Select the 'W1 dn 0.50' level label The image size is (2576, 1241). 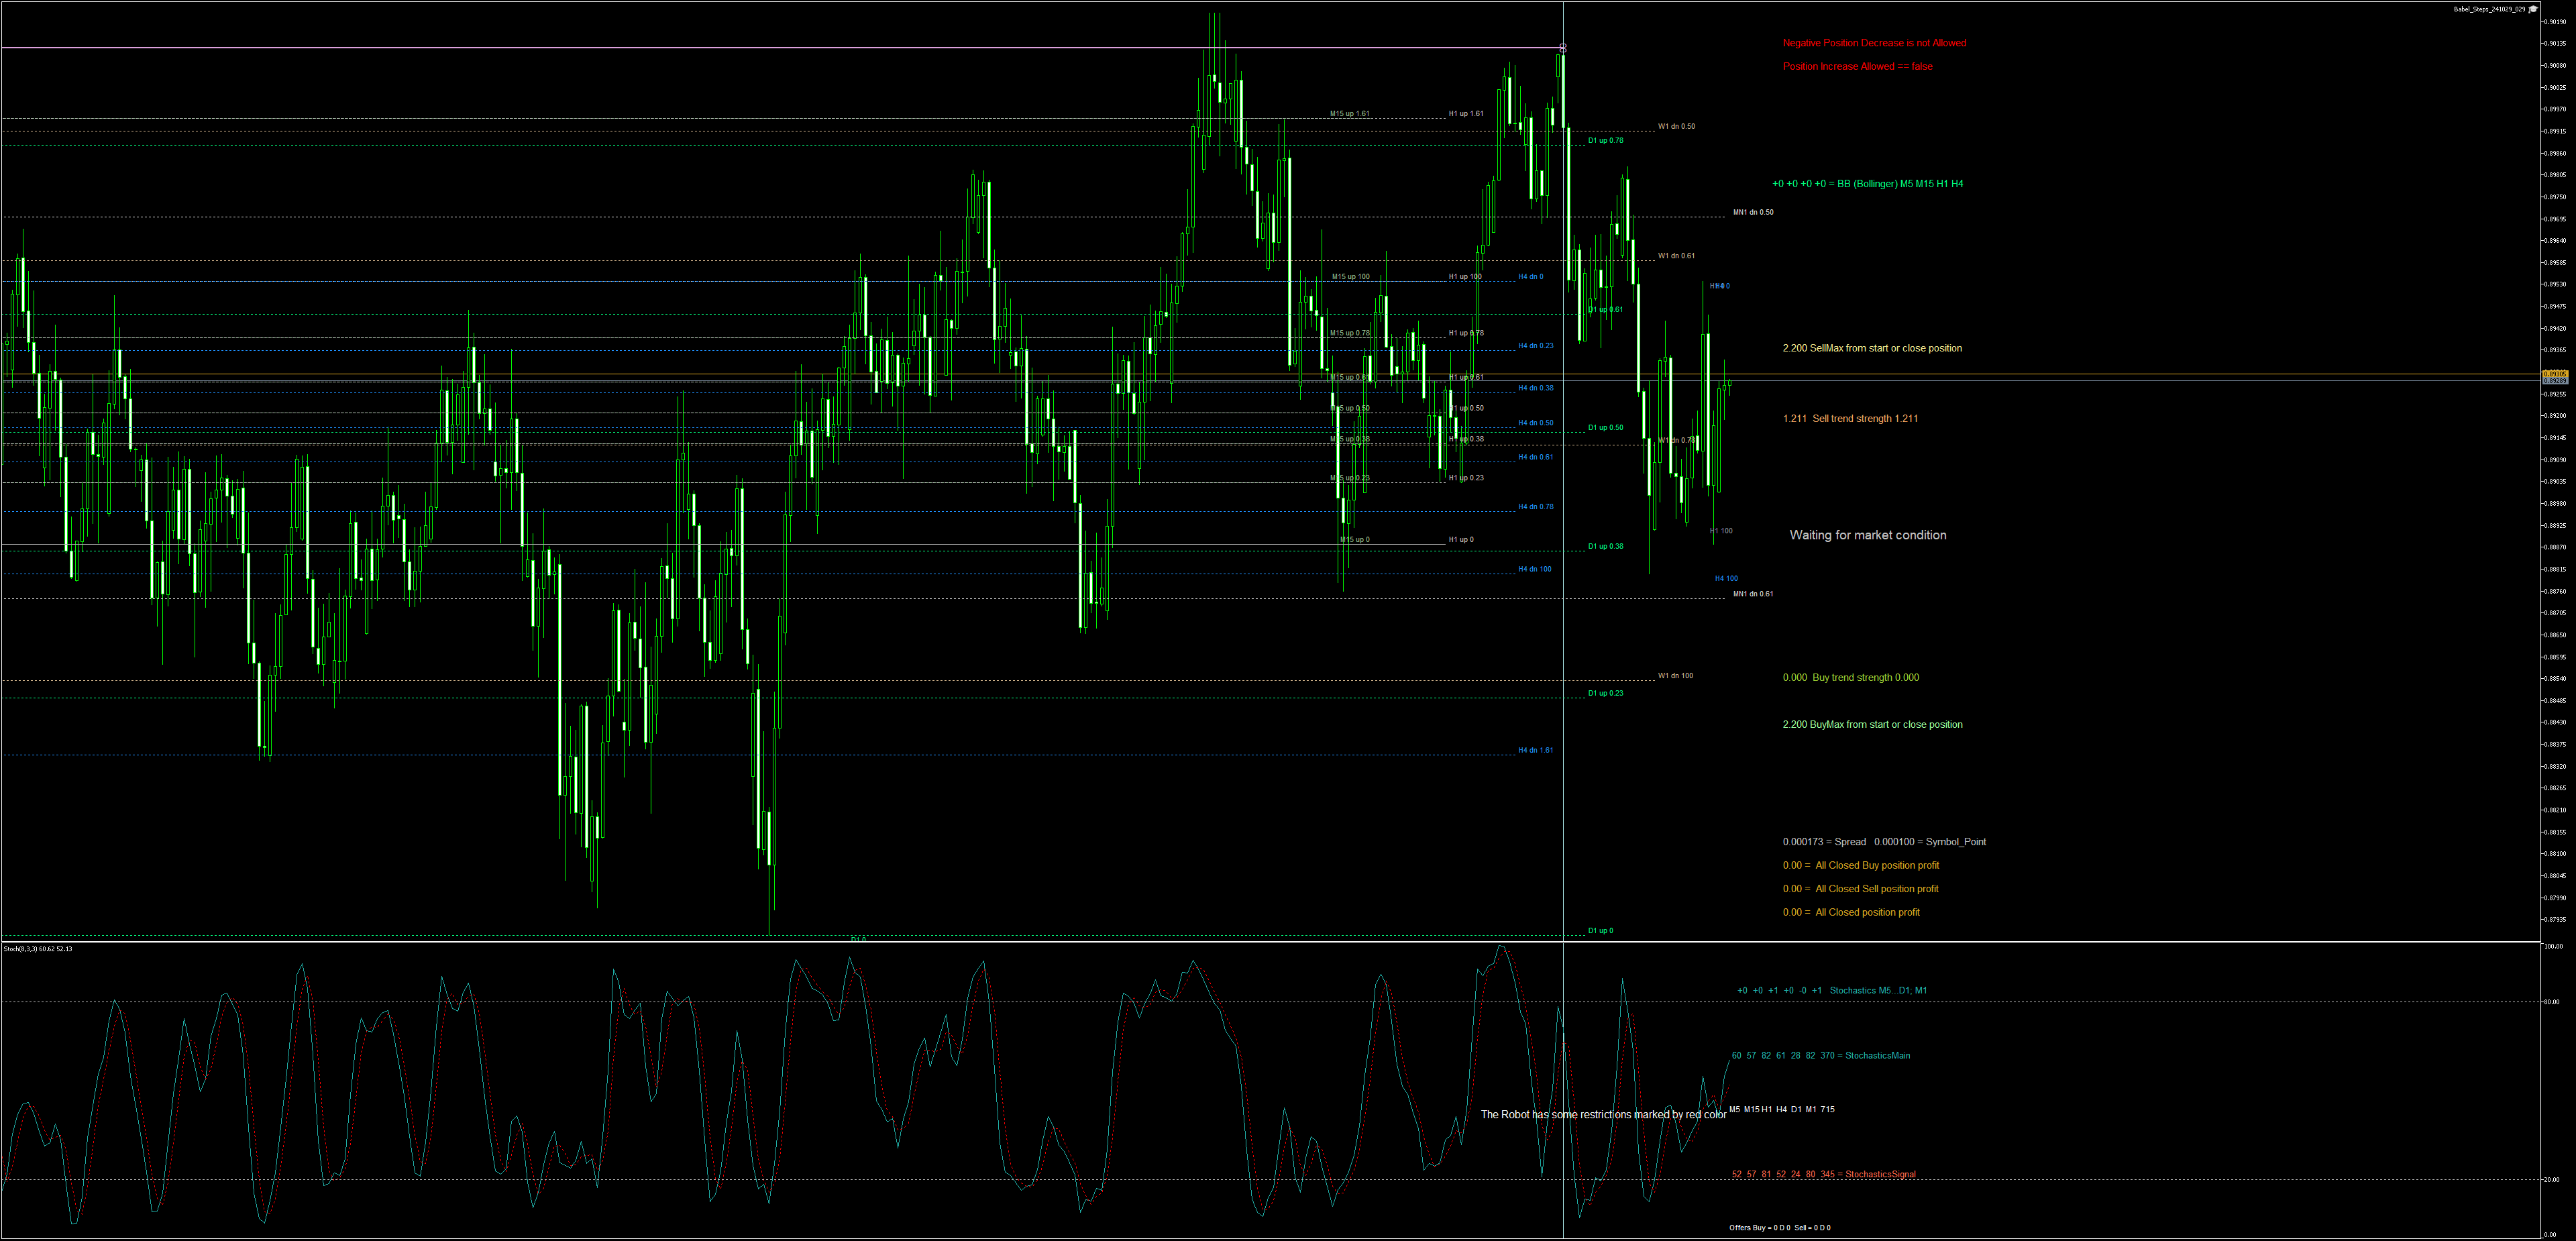pos(1676,126)
